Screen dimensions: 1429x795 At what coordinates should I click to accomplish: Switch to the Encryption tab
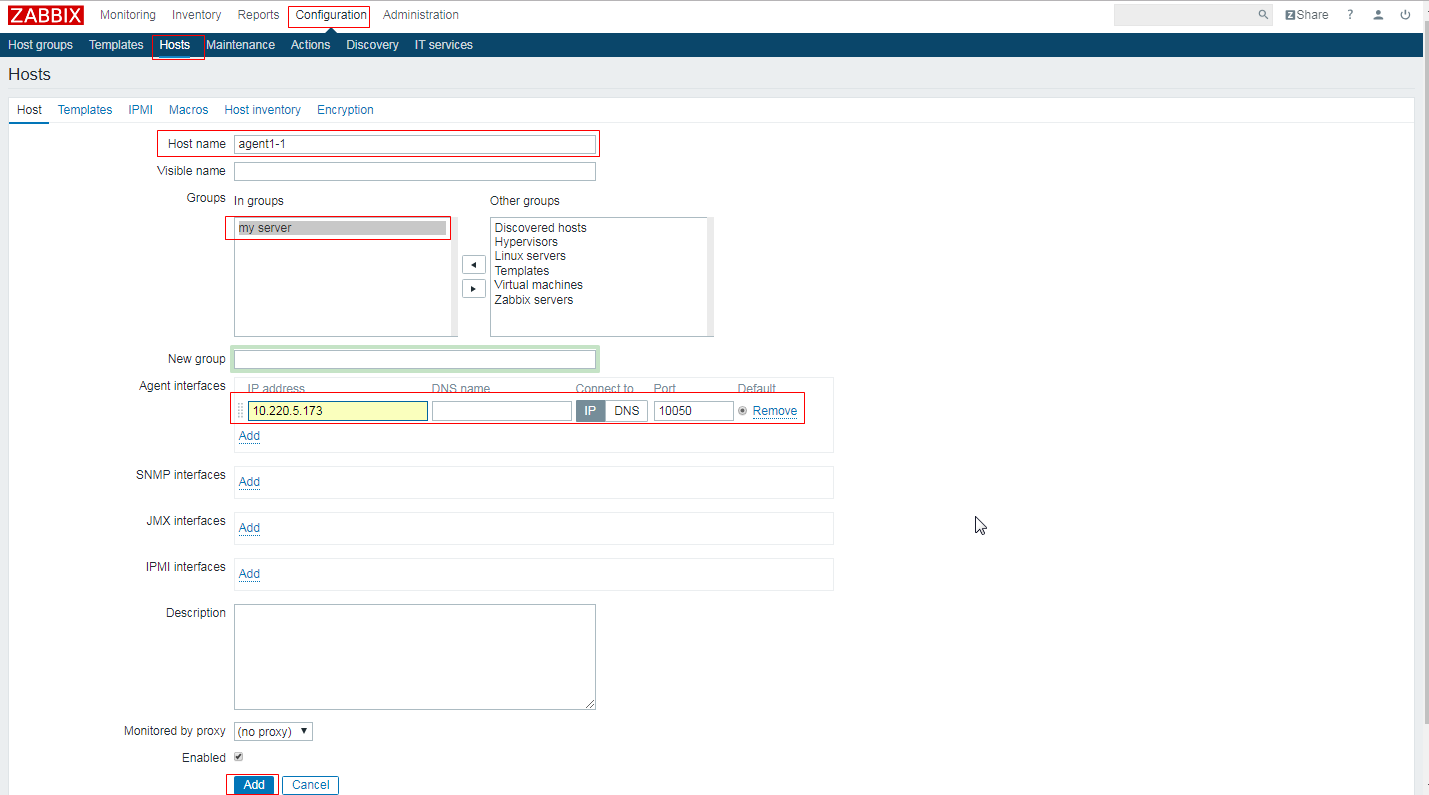[345, 110]
